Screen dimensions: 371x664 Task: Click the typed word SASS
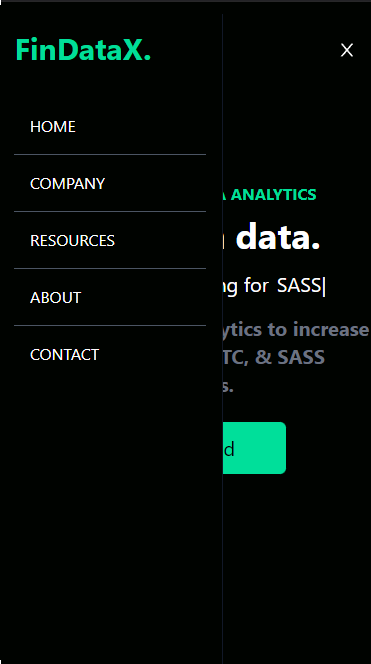[x=299, y=286]
